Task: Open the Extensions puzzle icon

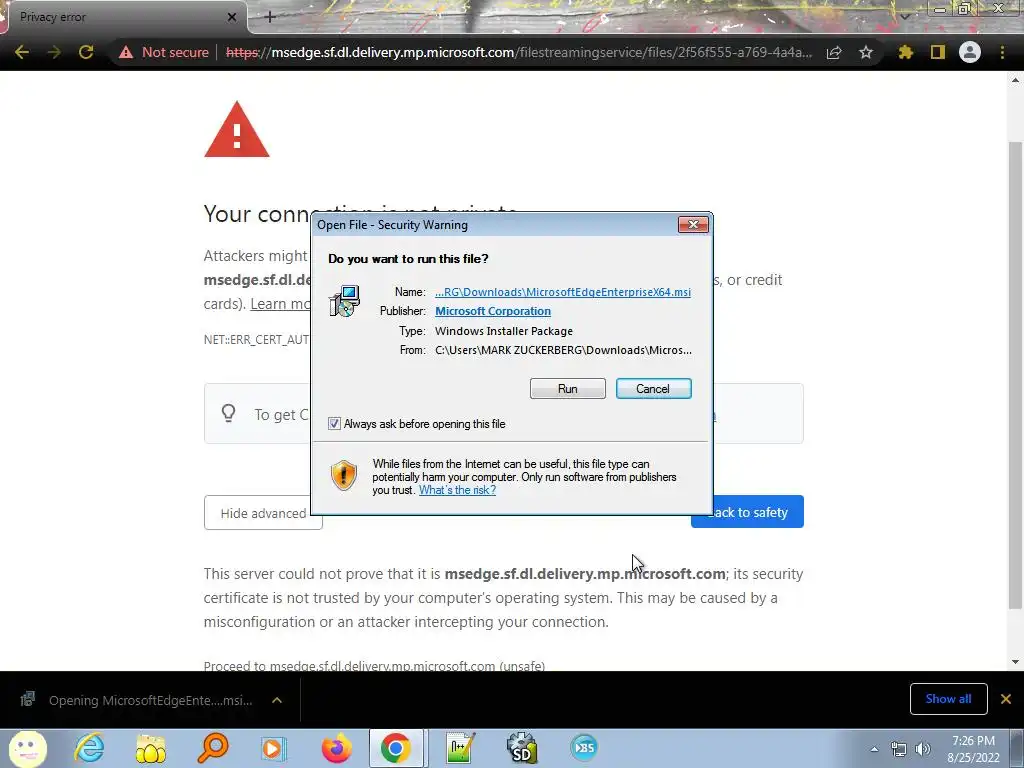Action: tap(905, 52)
